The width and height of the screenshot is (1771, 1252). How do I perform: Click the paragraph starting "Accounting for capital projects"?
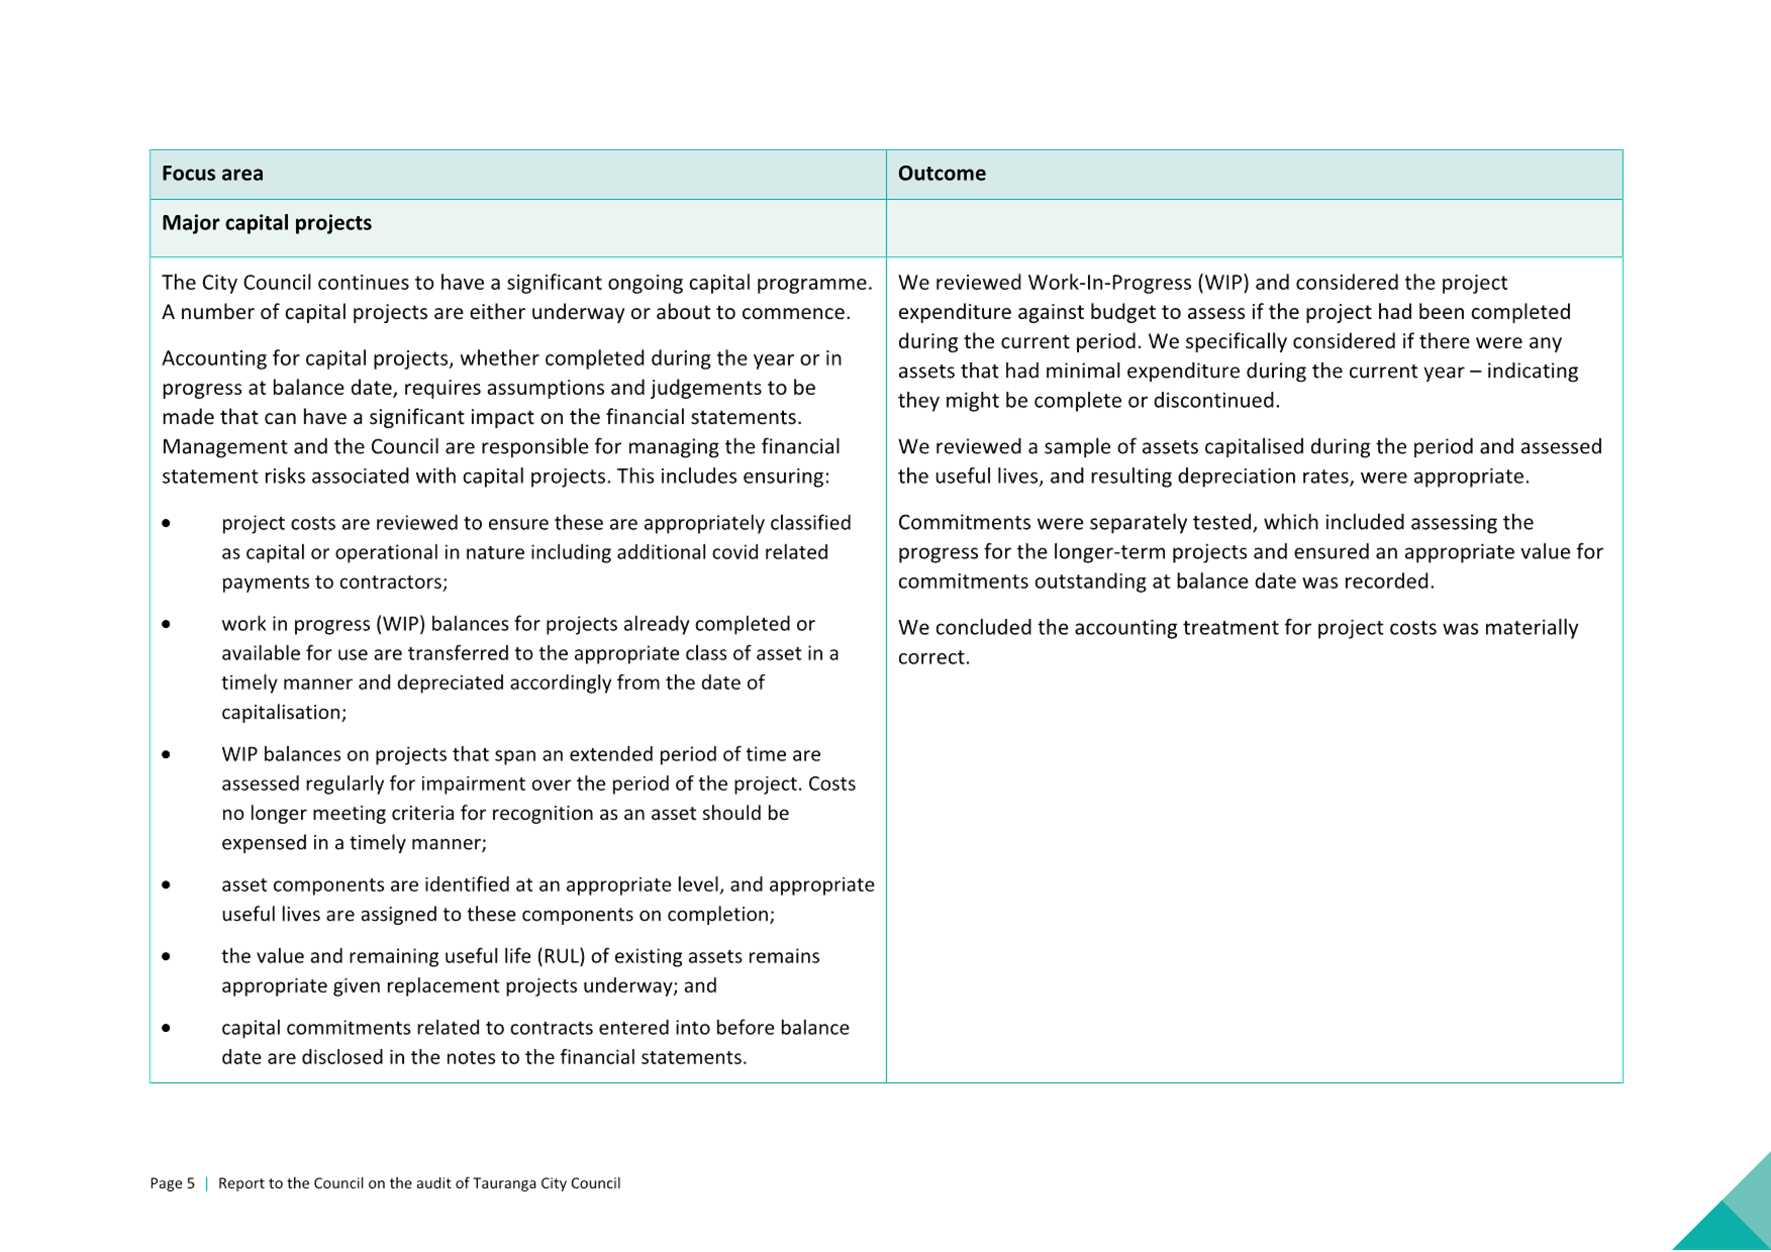coord(500,417)
